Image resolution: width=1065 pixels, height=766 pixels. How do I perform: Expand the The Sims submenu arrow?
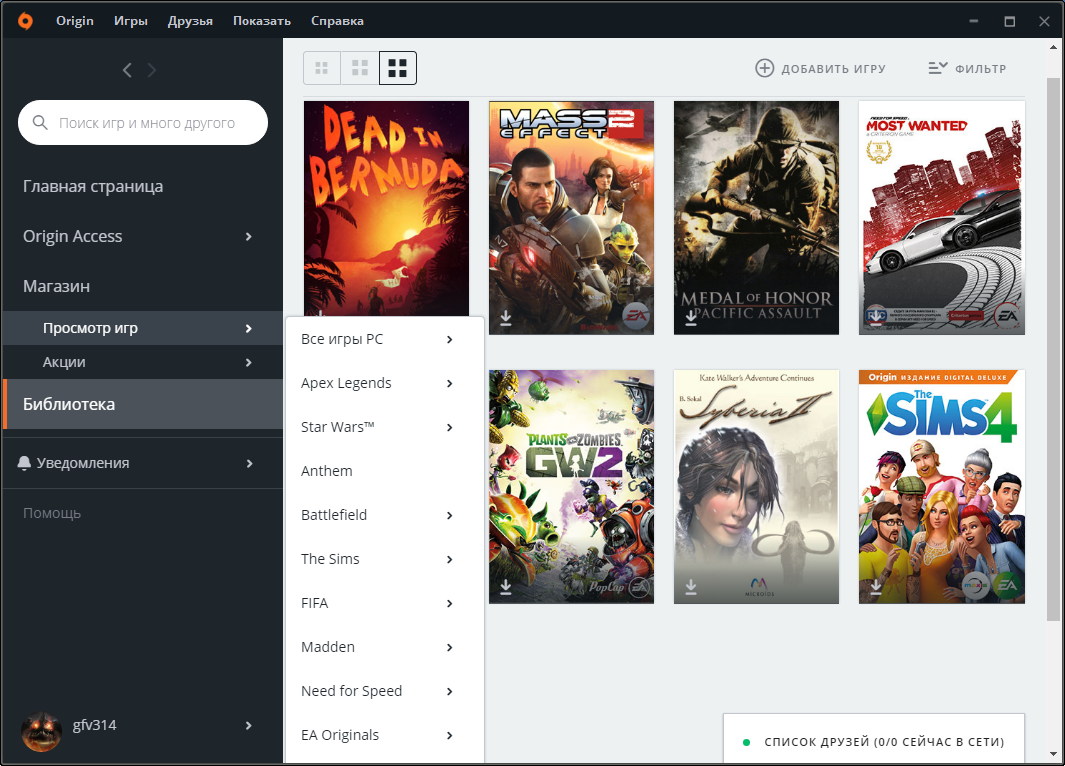450,560
